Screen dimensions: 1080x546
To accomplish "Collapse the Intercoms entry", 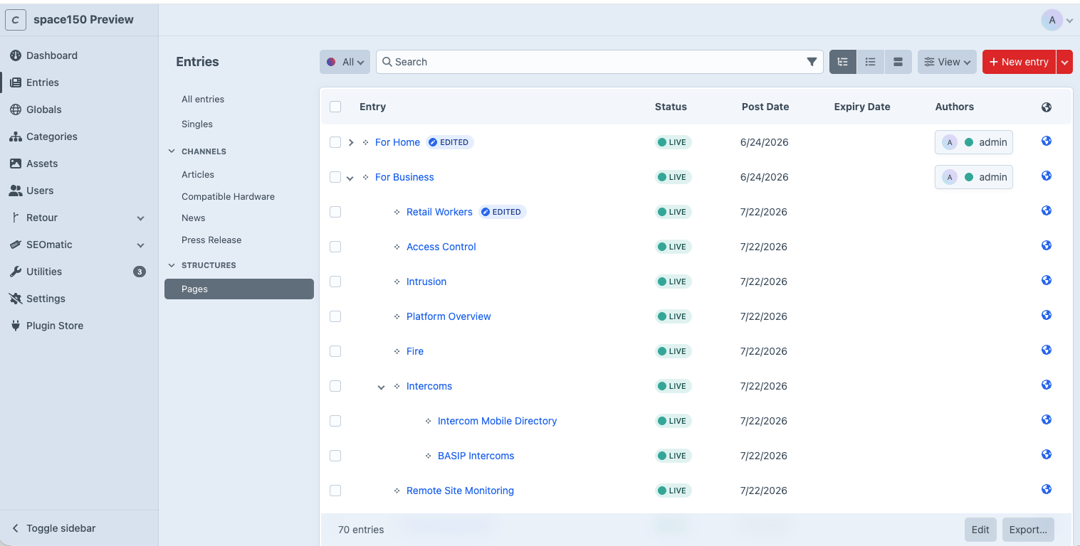I will click(x=381, y=387).
